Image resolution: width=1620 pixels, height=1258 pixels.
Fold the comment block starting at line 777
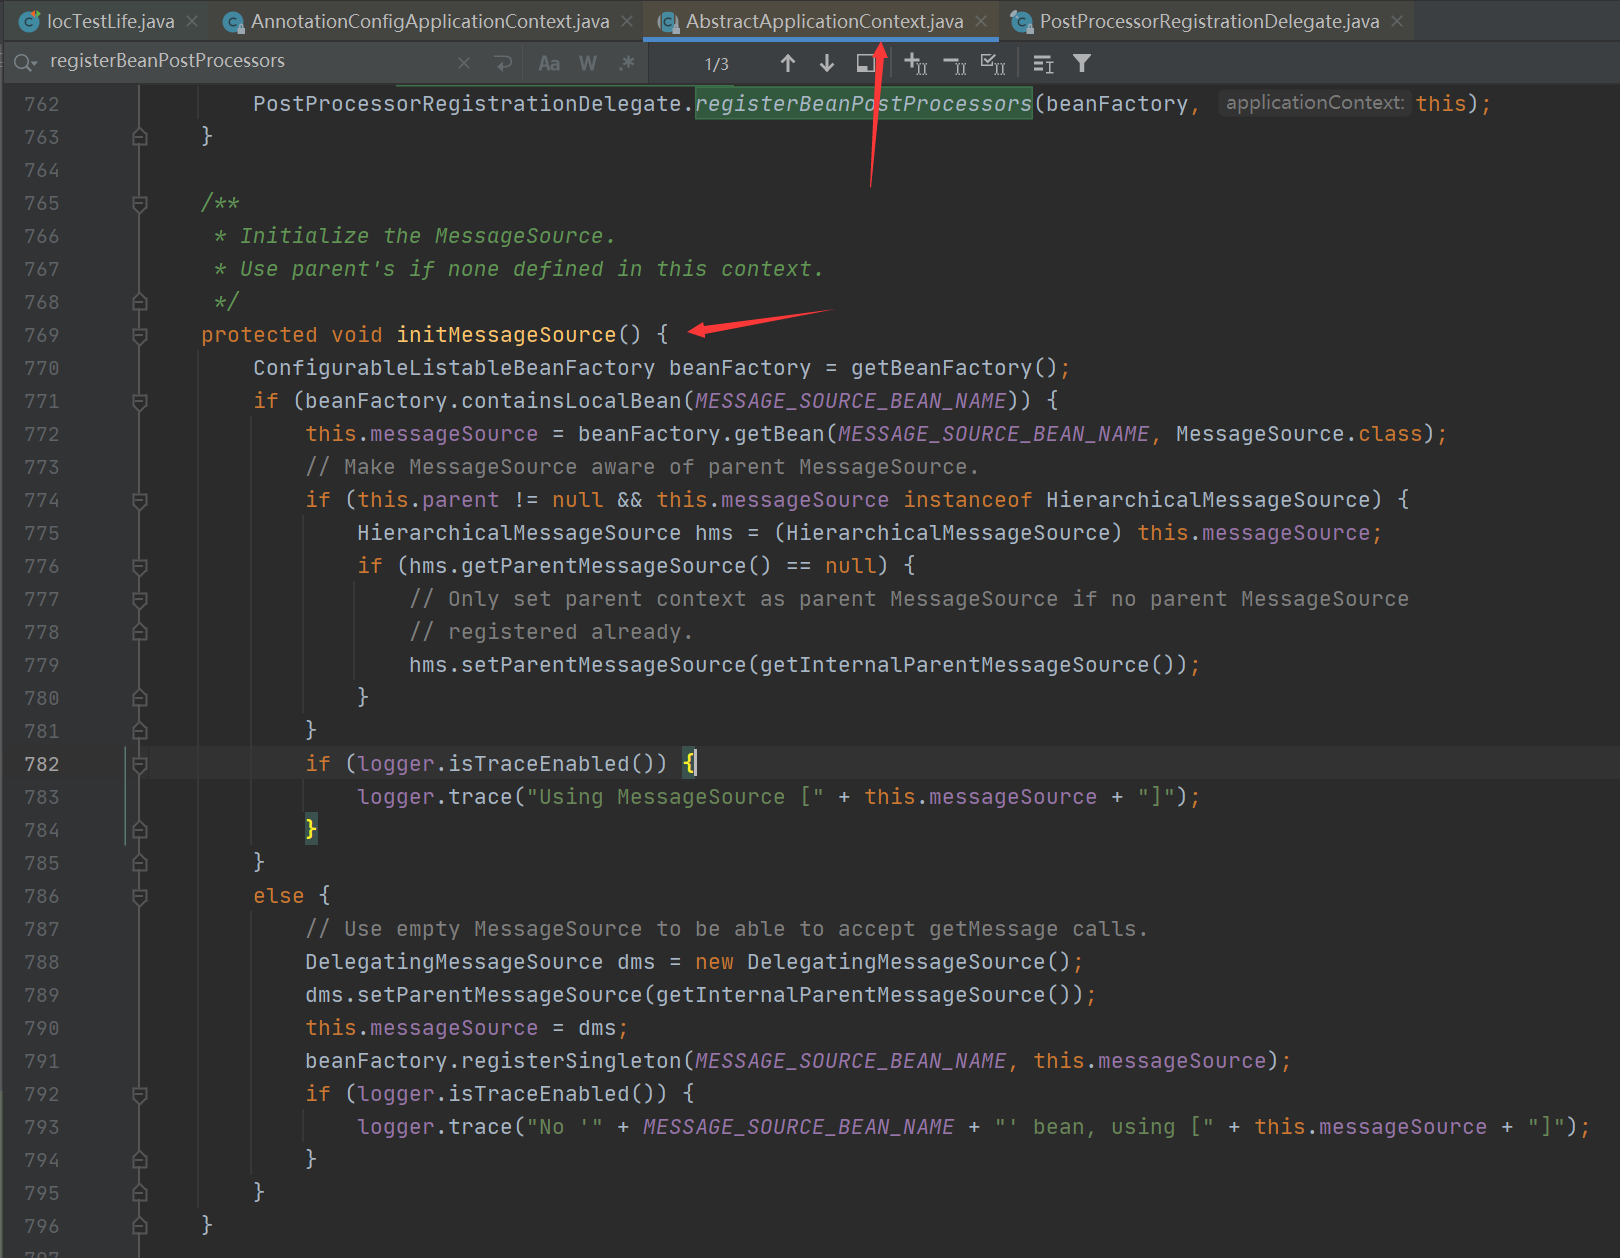click(x=140, y=599)
